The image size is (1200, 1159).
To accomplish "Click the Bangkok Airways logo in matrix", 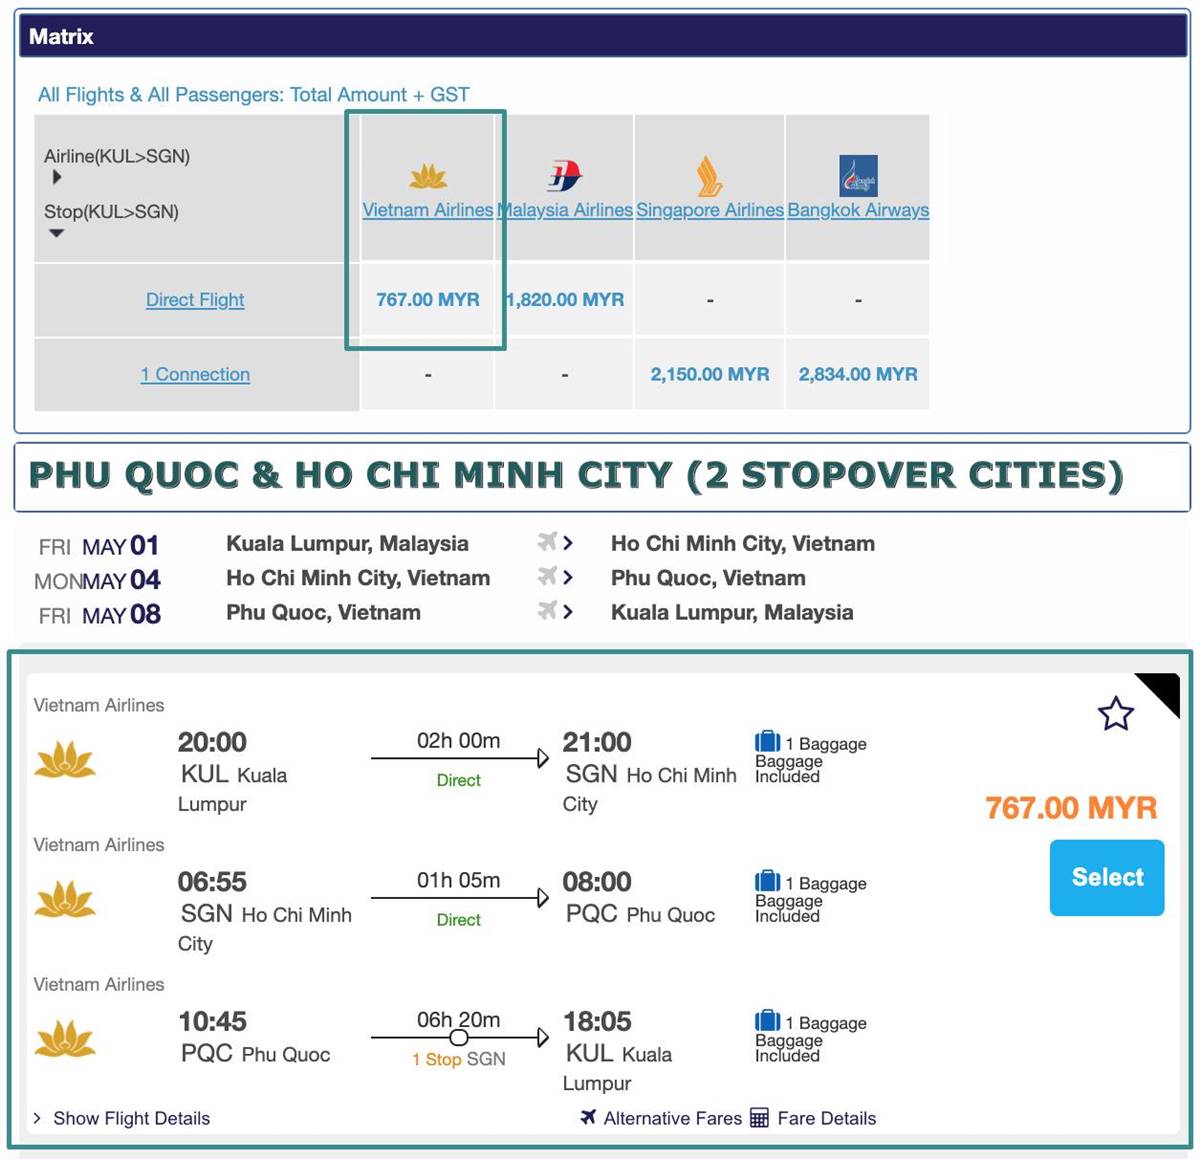I will coord(858,176).
